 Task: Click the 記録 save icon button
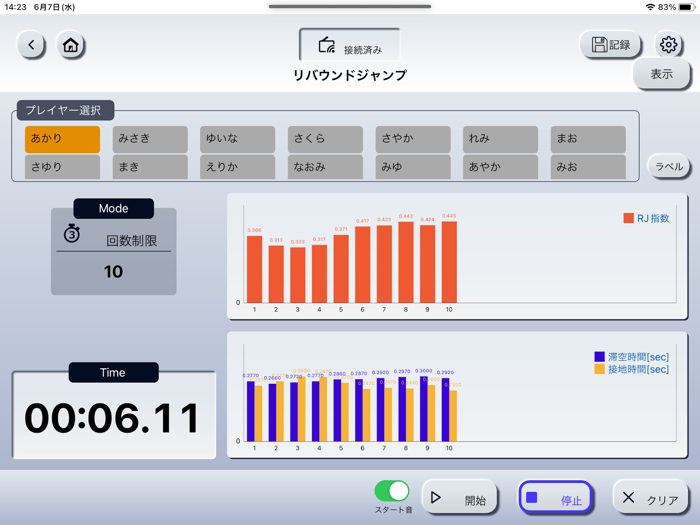point(611,45)
